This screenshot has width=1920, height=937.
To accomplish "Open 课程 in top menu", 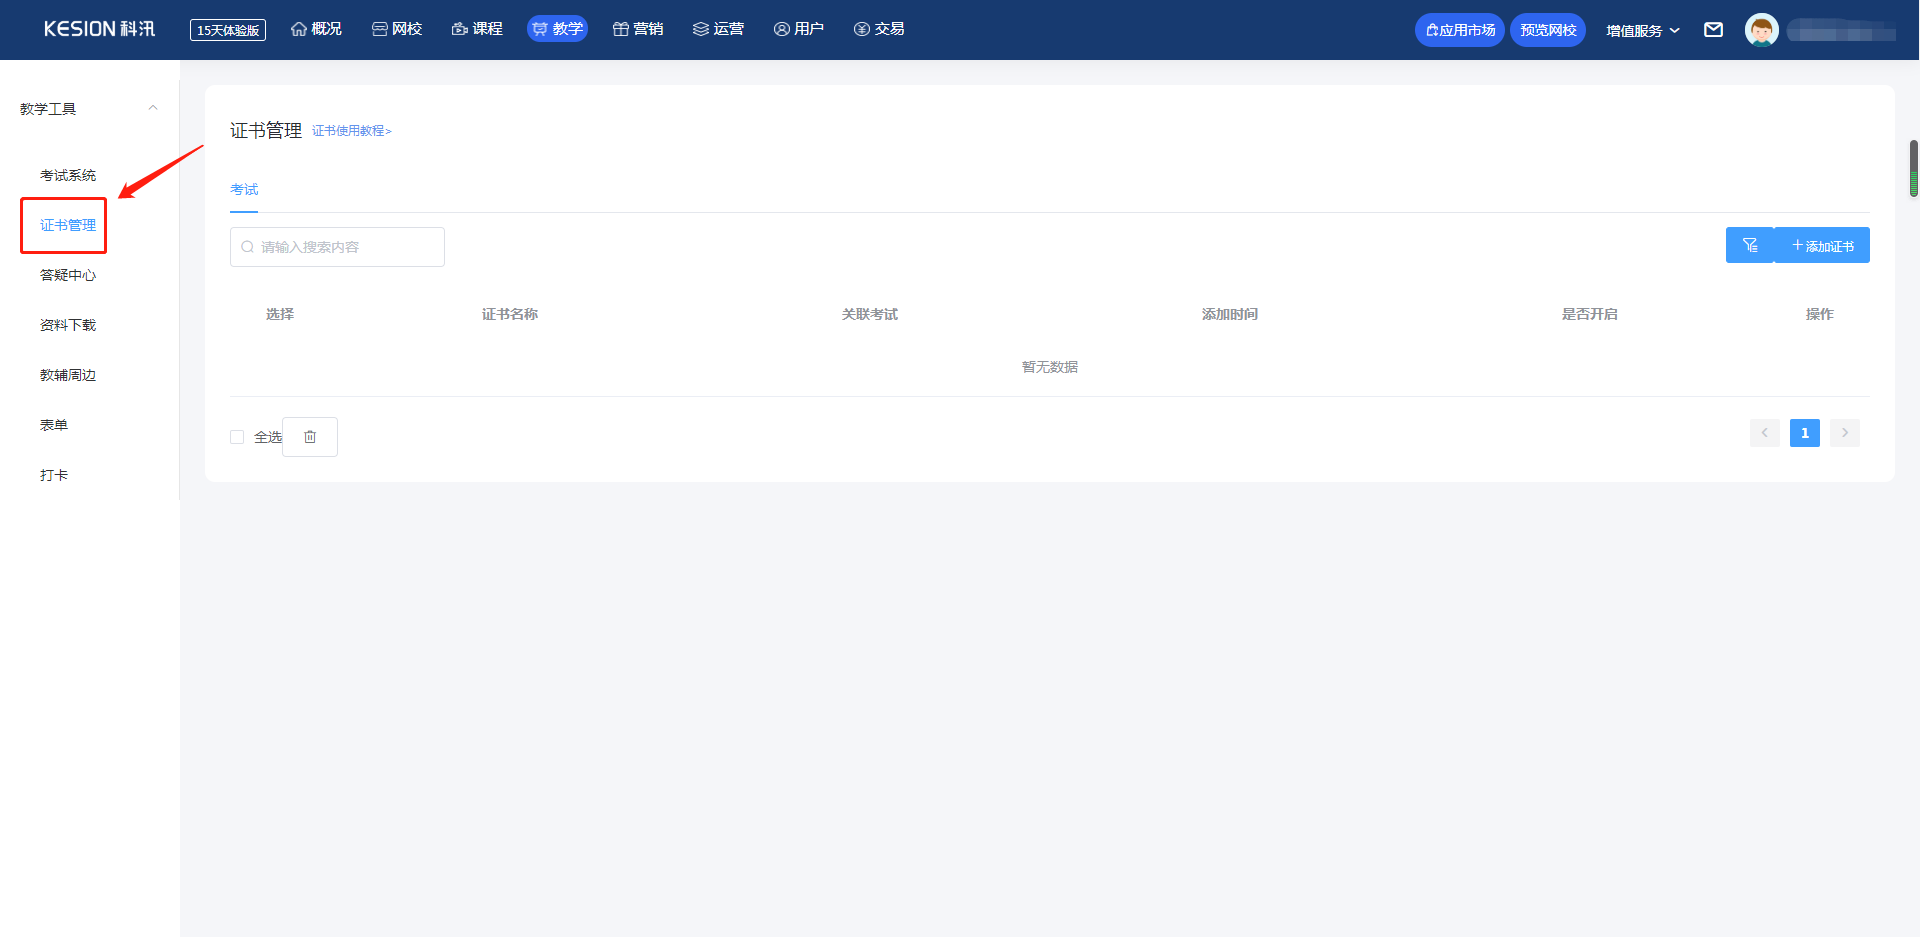I will click(477, 29).
